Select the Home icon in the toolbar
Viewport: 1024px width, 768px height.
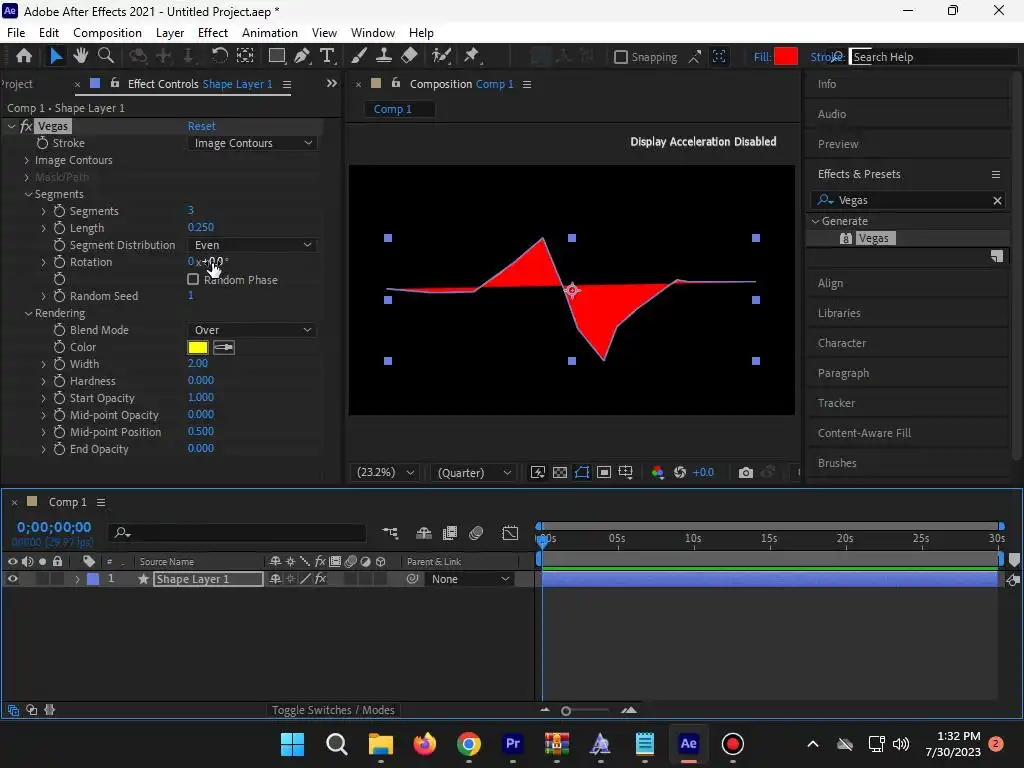24,56
